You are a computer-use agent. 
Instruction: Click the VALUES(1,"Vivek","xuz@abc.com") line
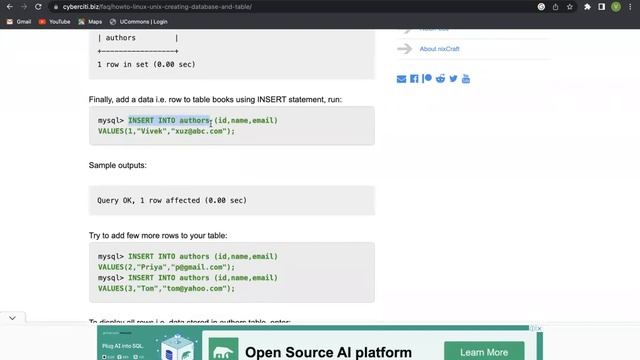pos(167,131)
